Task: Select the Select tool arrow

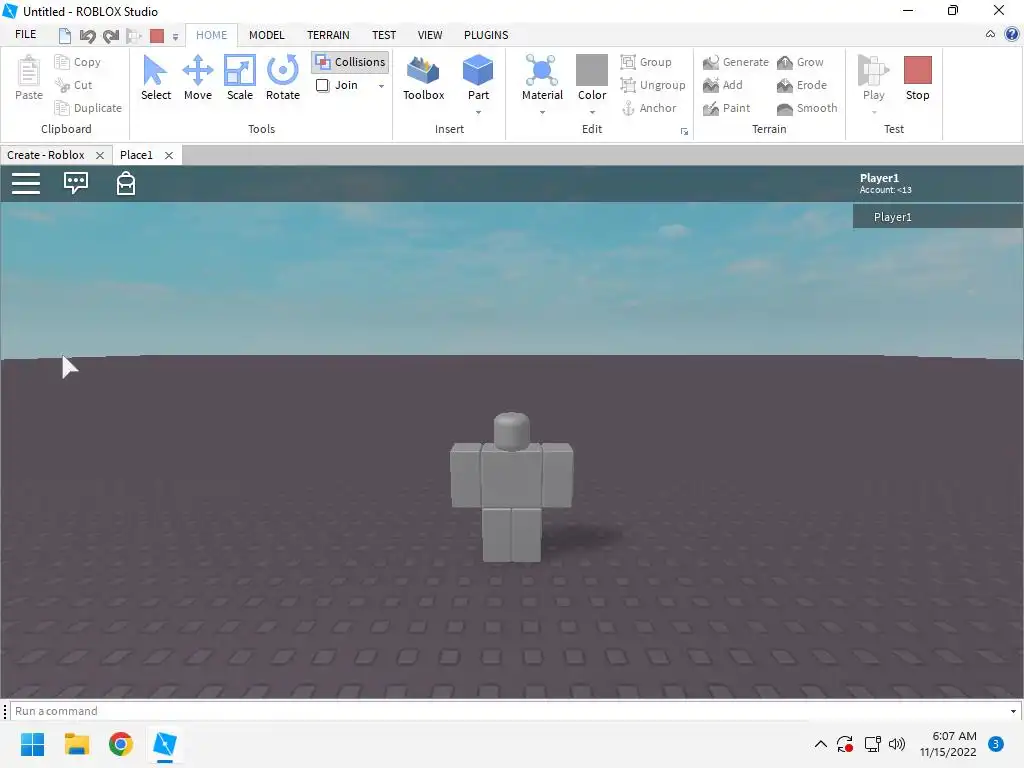Action: (x=155, y=78)
